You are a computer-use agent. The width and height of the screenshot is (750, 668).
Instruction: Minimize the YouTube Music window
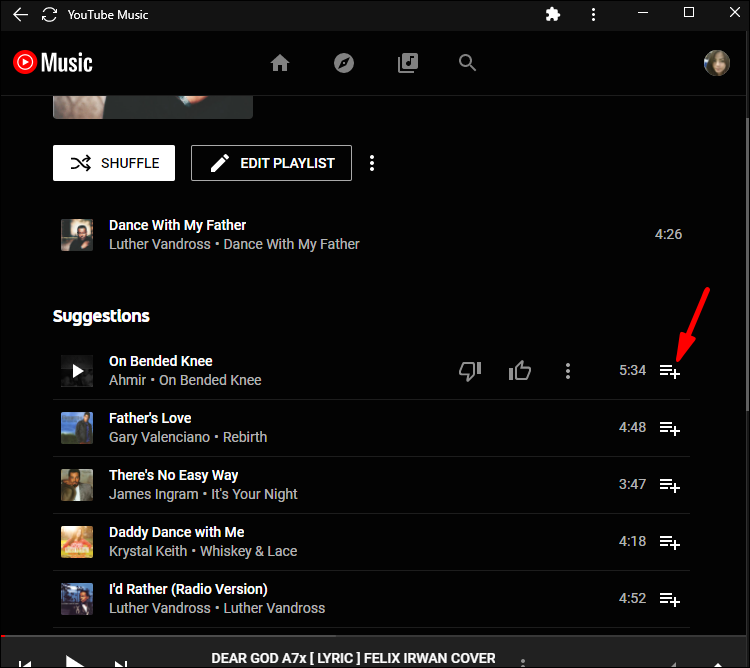[643, 13]
